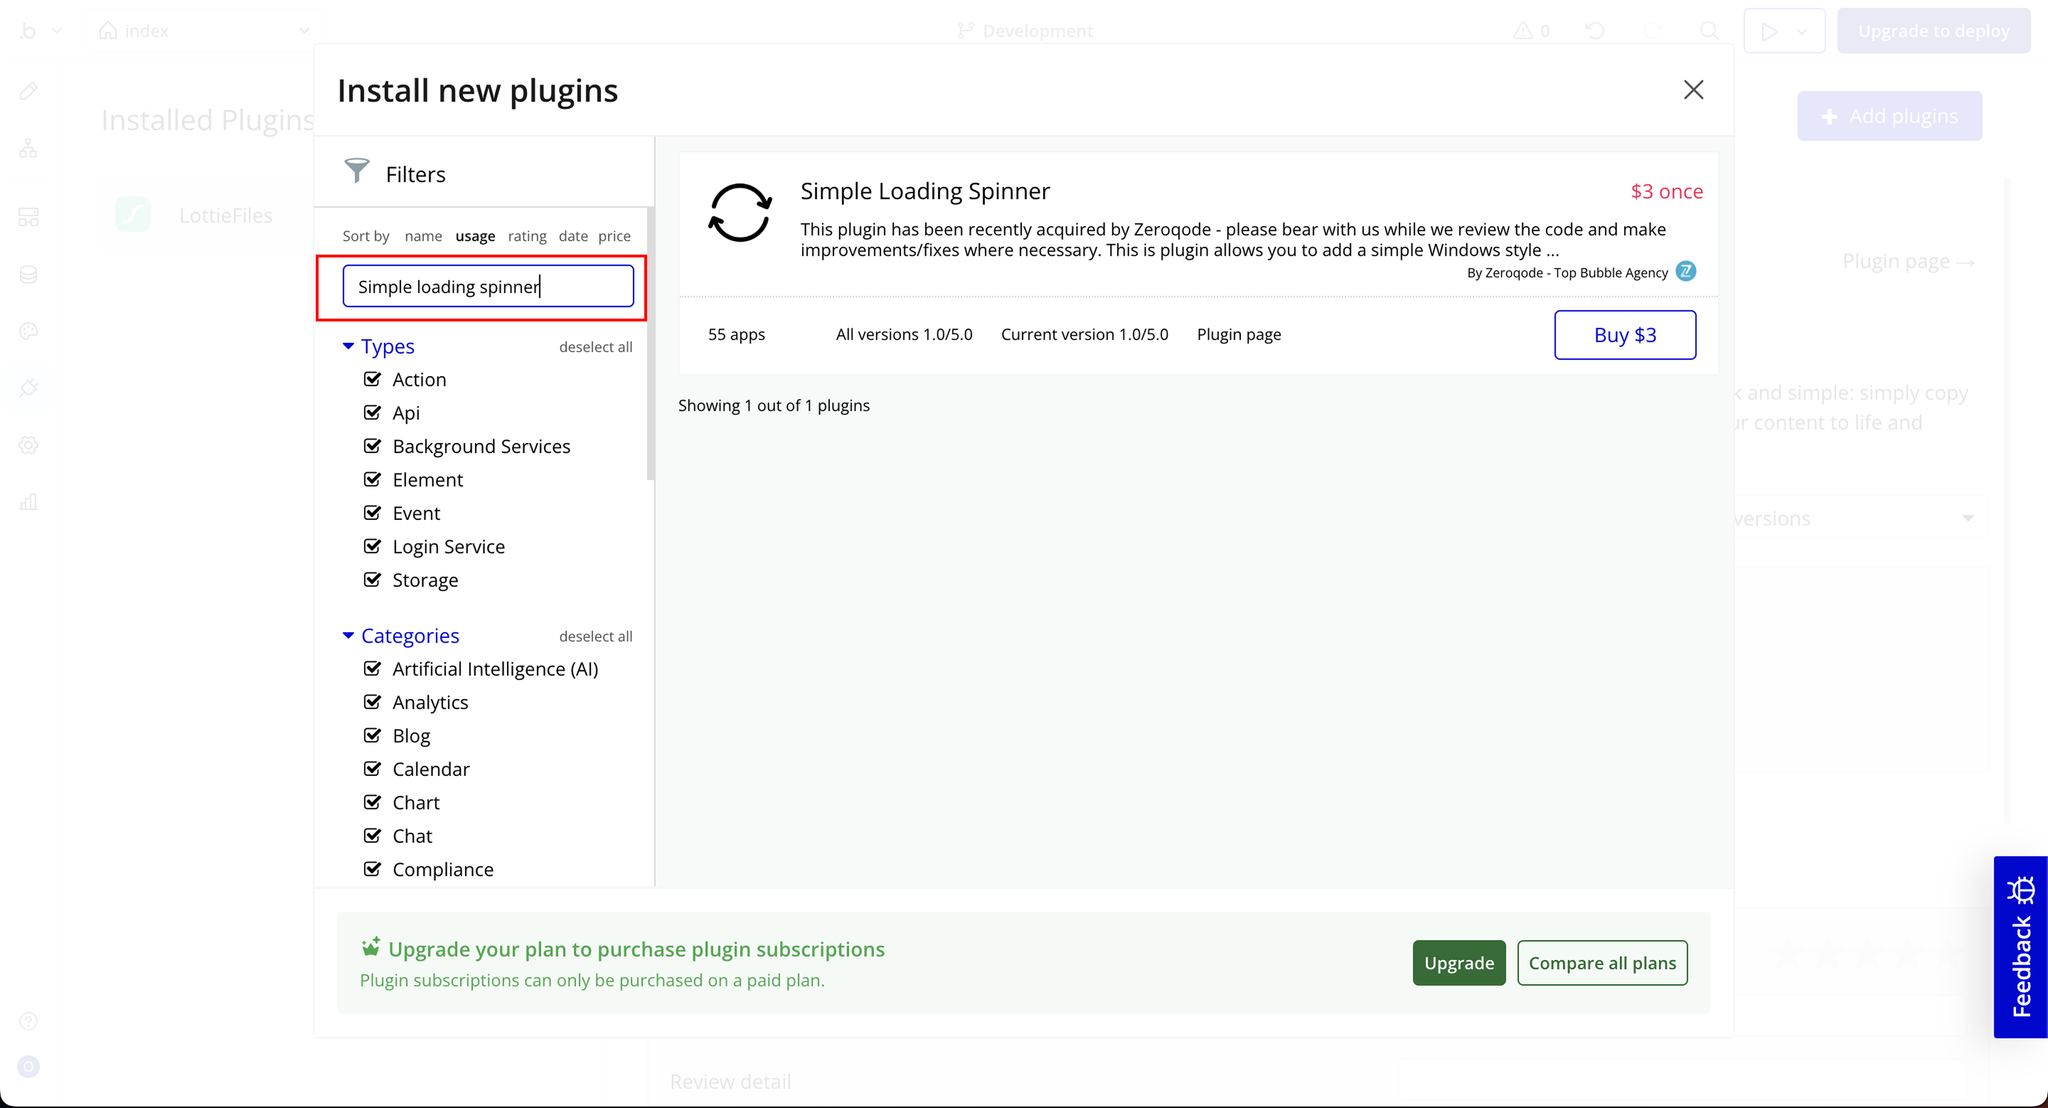Uncheck the Background Services checkbox
The image size is (2048, 1108).
tap(372, 446)
